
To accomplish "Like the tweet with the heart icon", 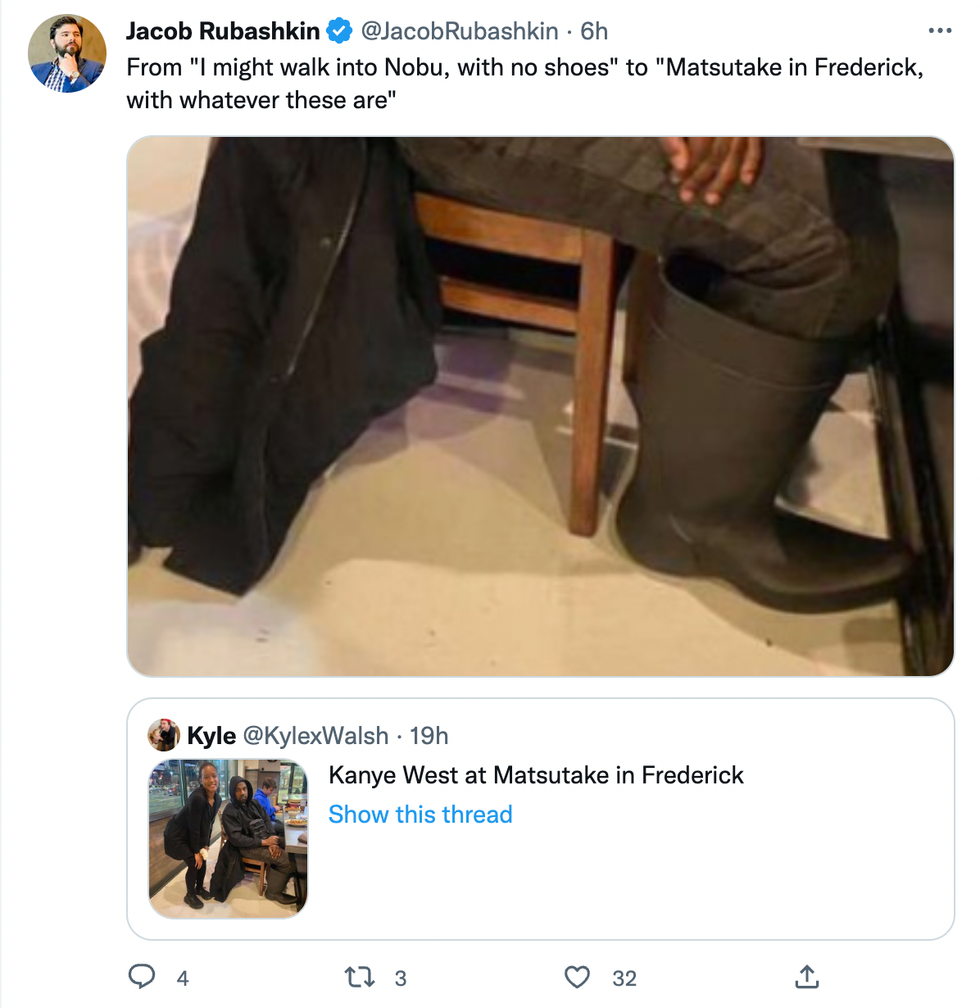I will coord(577,977).
